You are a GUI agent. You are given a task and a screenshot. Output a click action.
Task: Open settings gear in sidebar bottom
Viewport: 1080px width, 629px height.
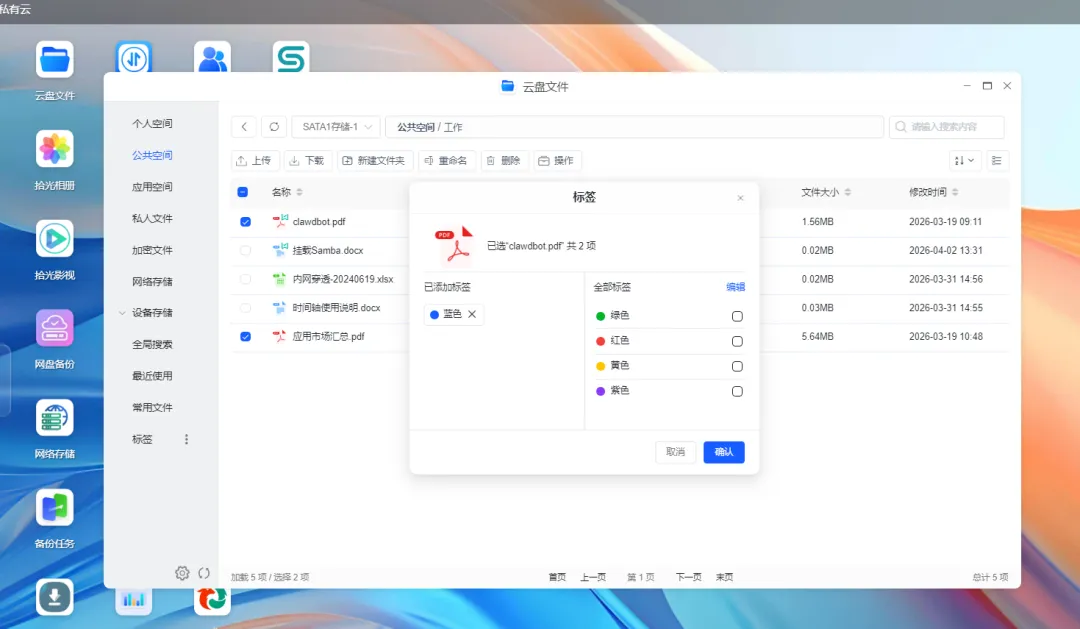[x=182, y=573]
